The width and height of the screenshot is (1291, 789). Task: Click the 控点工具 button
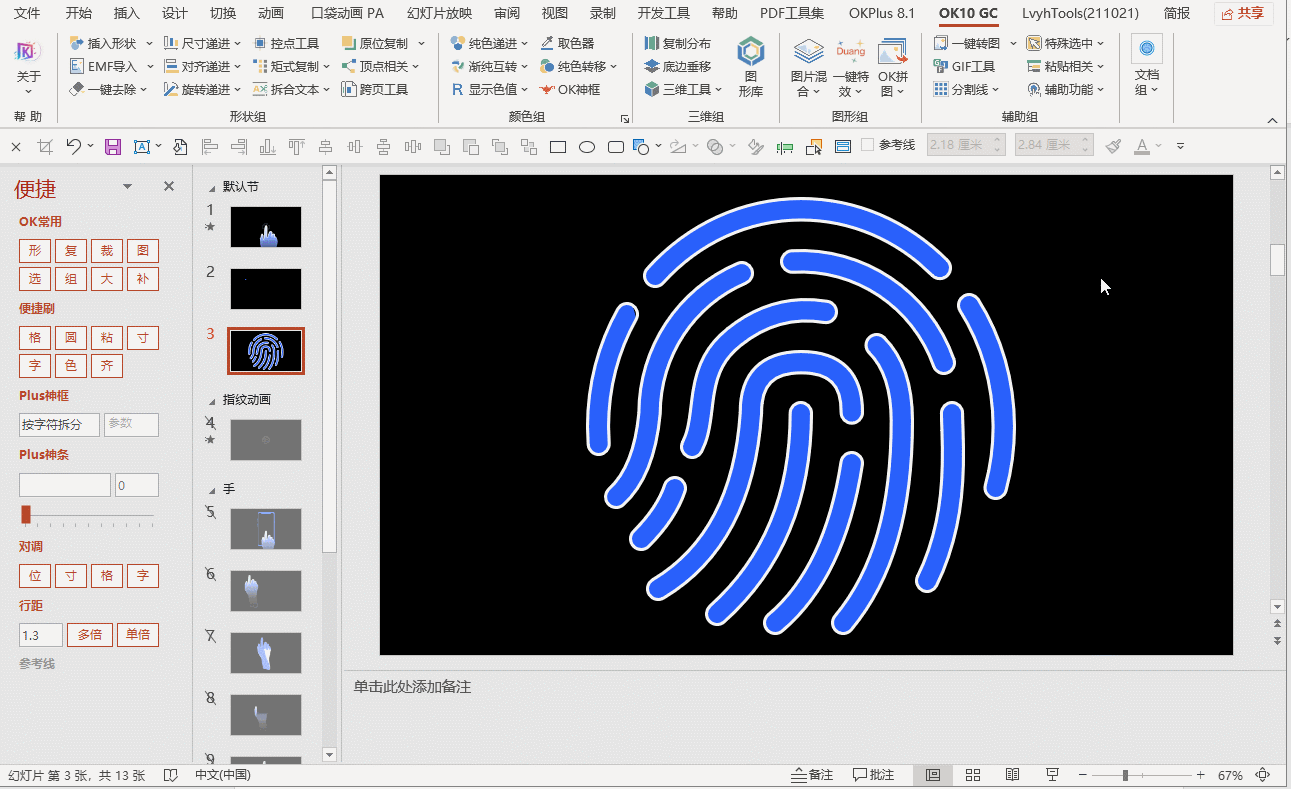point(286,43)
